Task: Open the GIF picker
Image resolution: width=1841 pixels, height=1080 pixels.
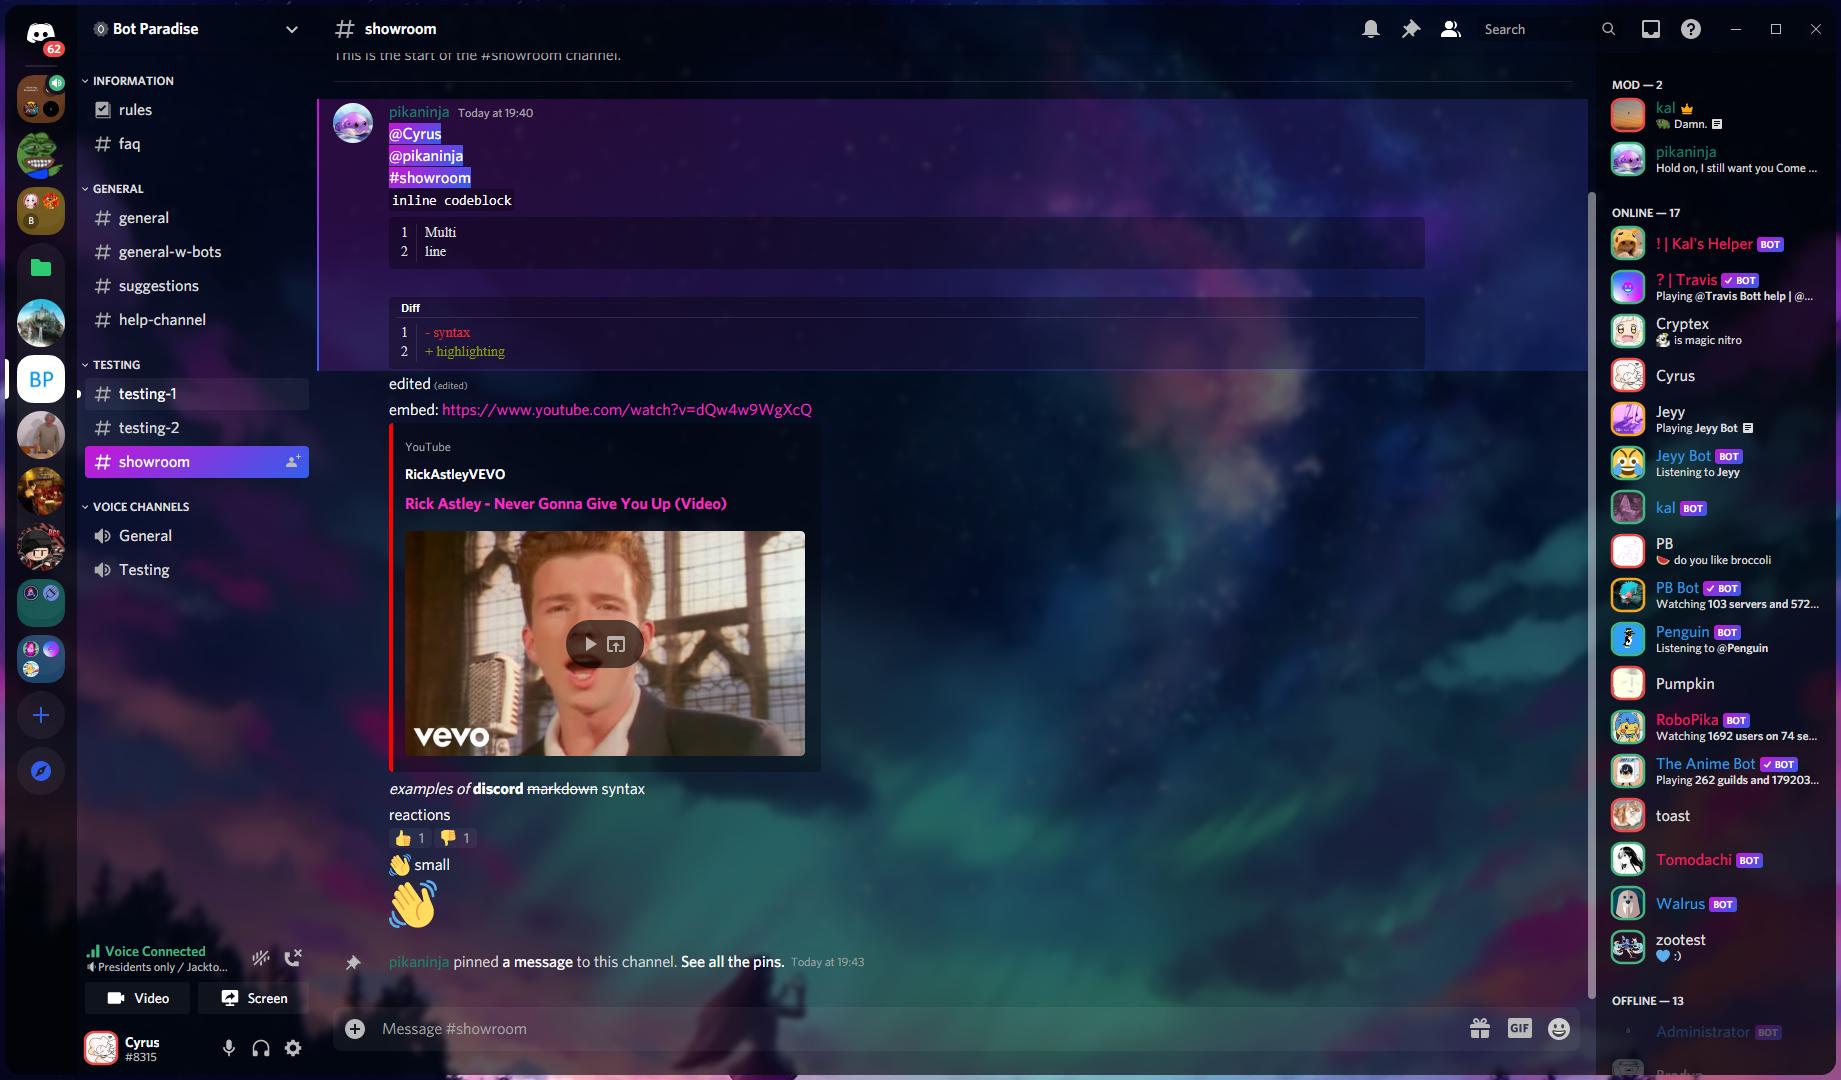Action: point(1519,1028)
